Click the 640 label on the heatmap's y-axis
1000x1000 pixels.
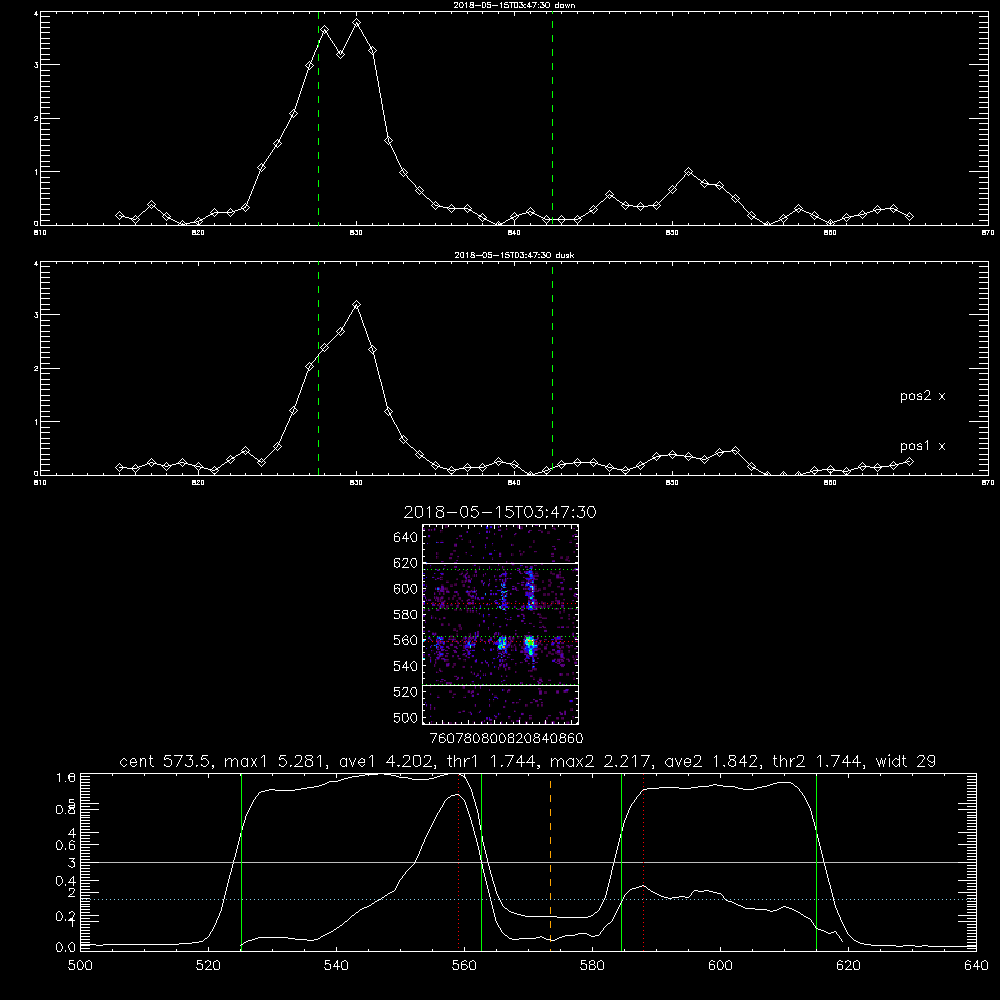(x=406, y=538)
